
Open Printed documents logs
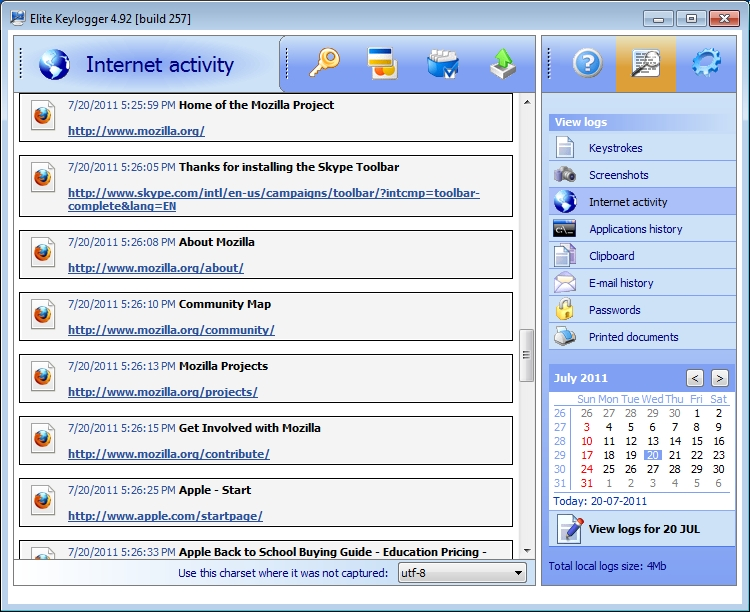click(642, 337)
